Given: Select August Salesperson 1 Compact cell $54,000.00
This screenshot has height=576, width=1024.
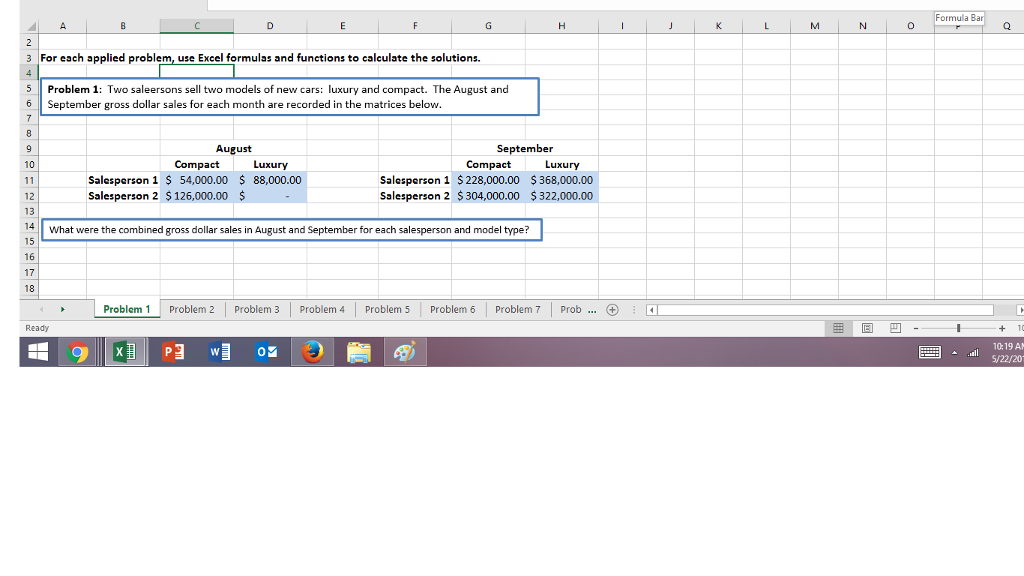Looking at the screenshot, I should (197, 180).
